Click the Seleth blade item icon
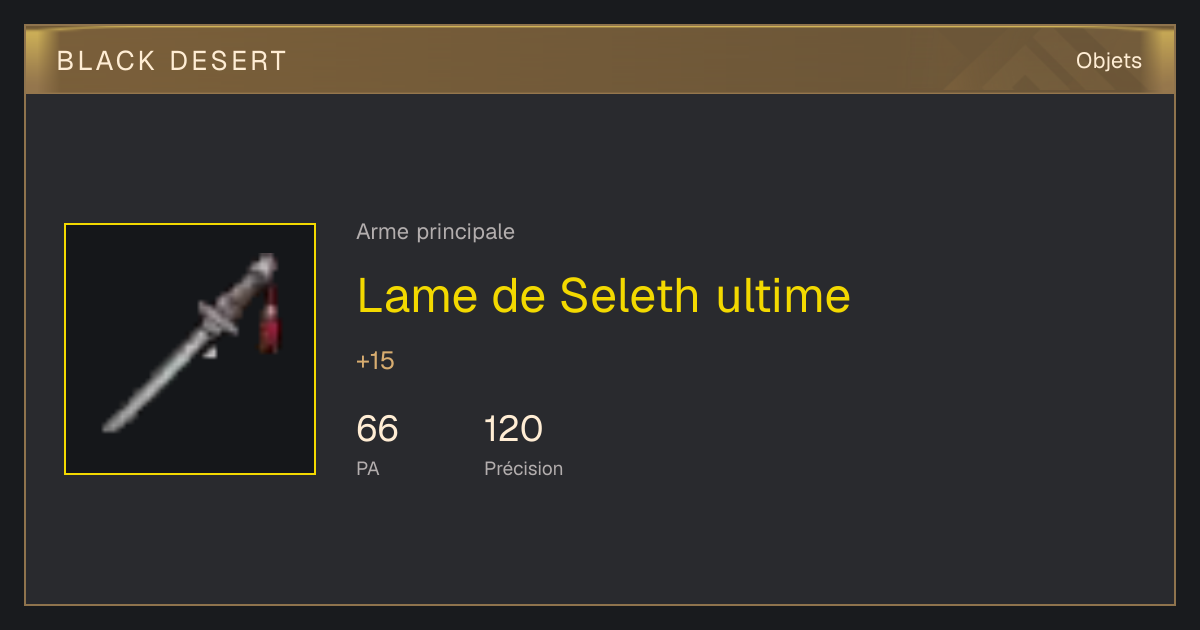 [x=190, y=349]
